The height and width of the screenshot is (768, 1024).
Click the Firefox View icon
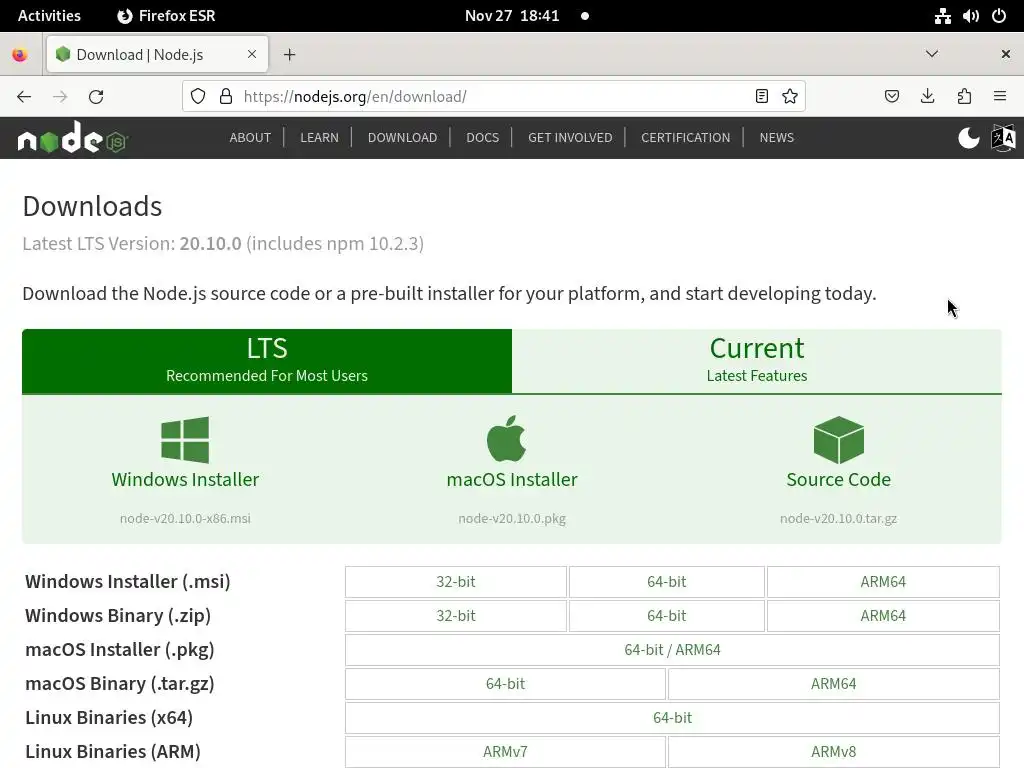coord(20,55)
